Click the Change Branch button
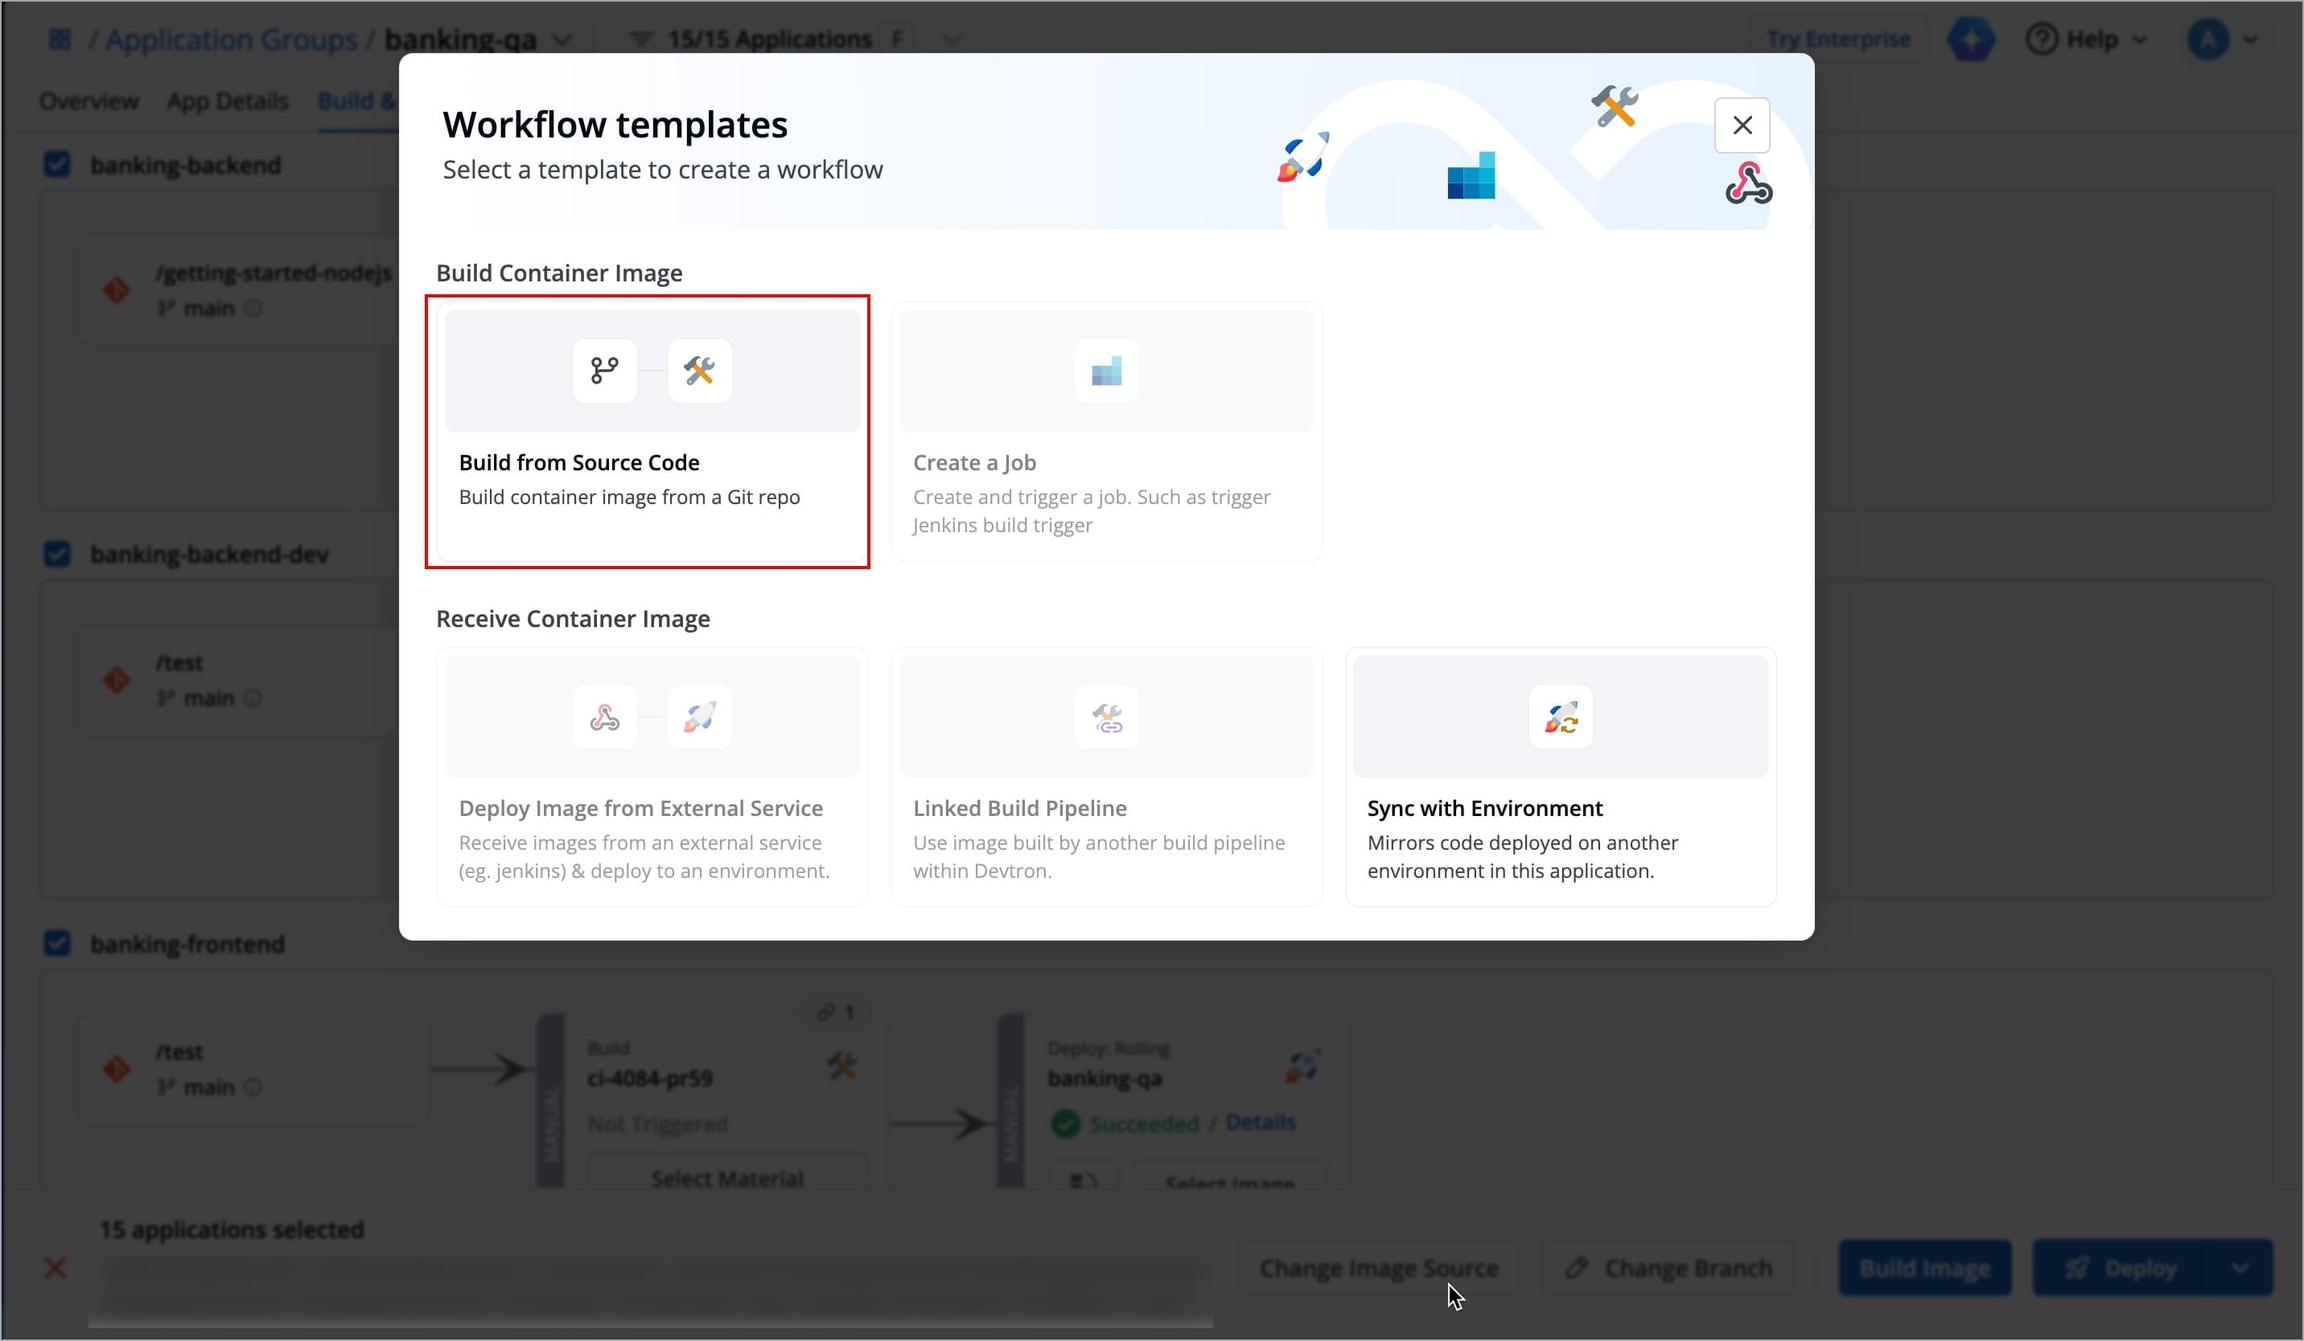The image size is (2304, 1341). [1668, 1268]
